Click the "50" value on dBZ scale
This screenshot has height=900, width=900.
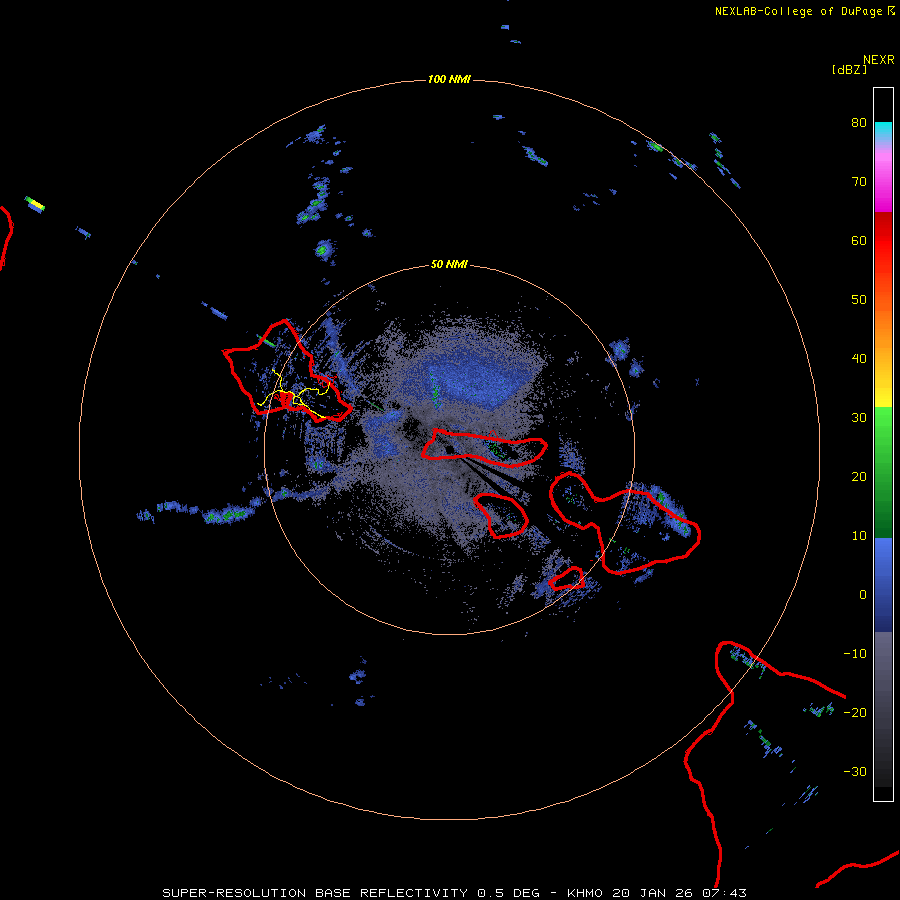(859, 300)
